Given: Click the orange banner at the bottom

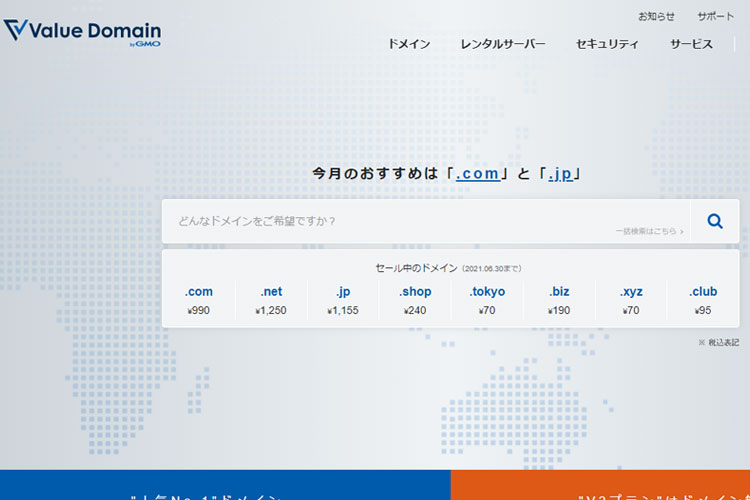Looking at the screenshot, I should [x=600, y=485].
